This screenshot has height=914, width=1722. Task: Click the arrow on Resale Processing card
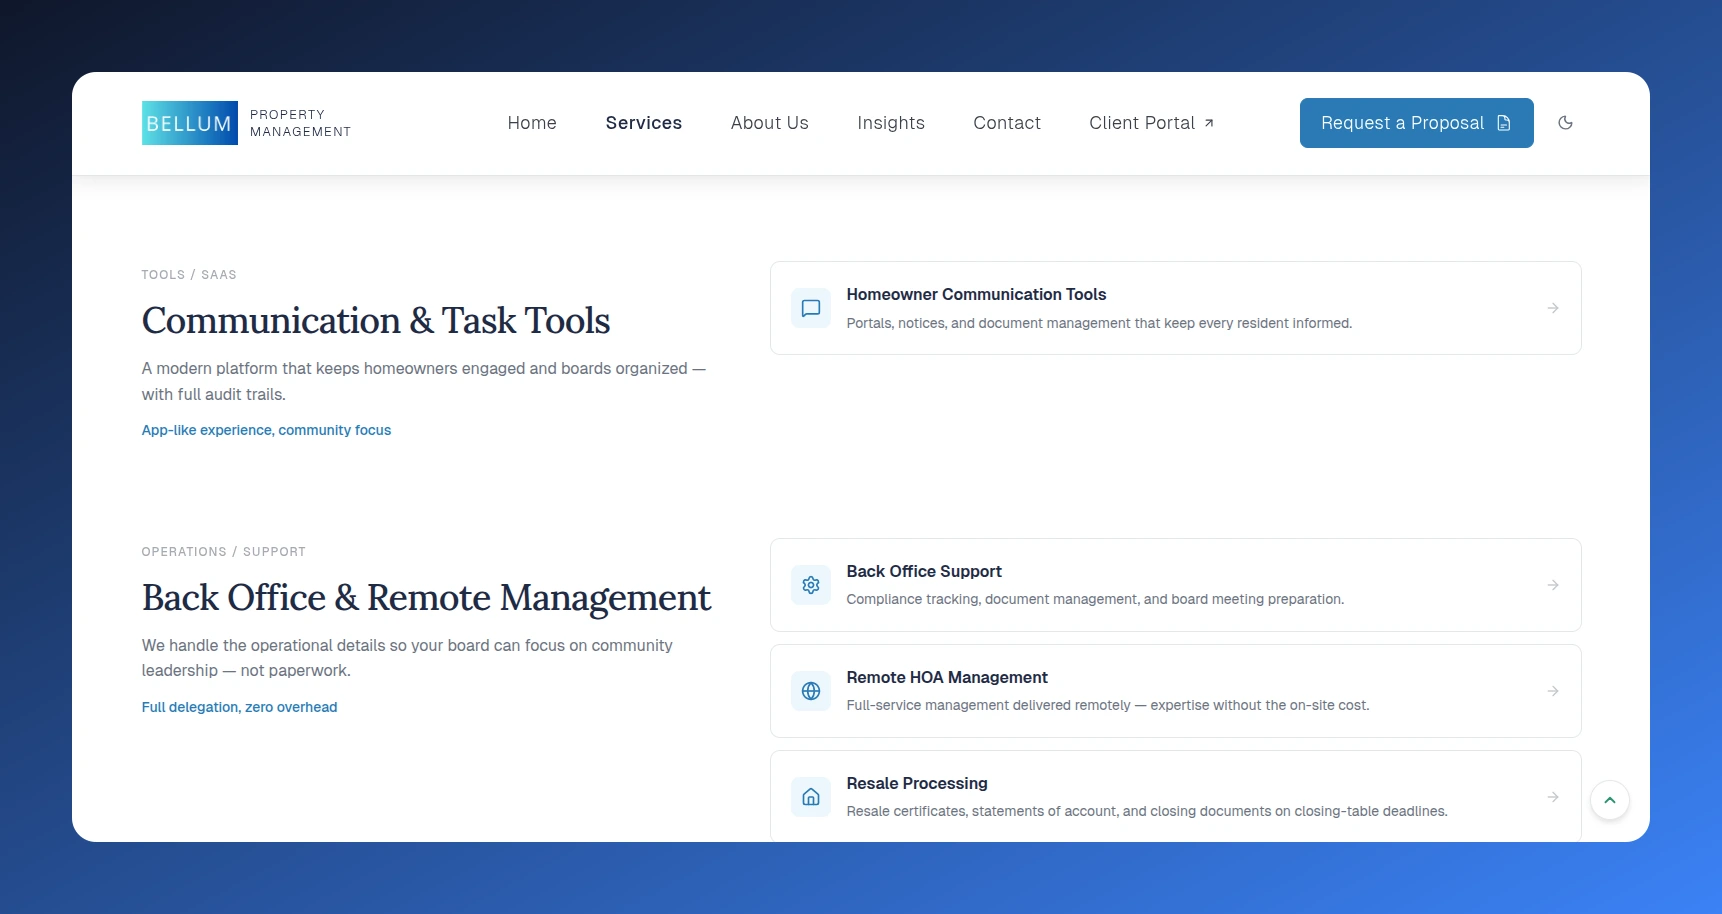click(x=1553, y=797)
